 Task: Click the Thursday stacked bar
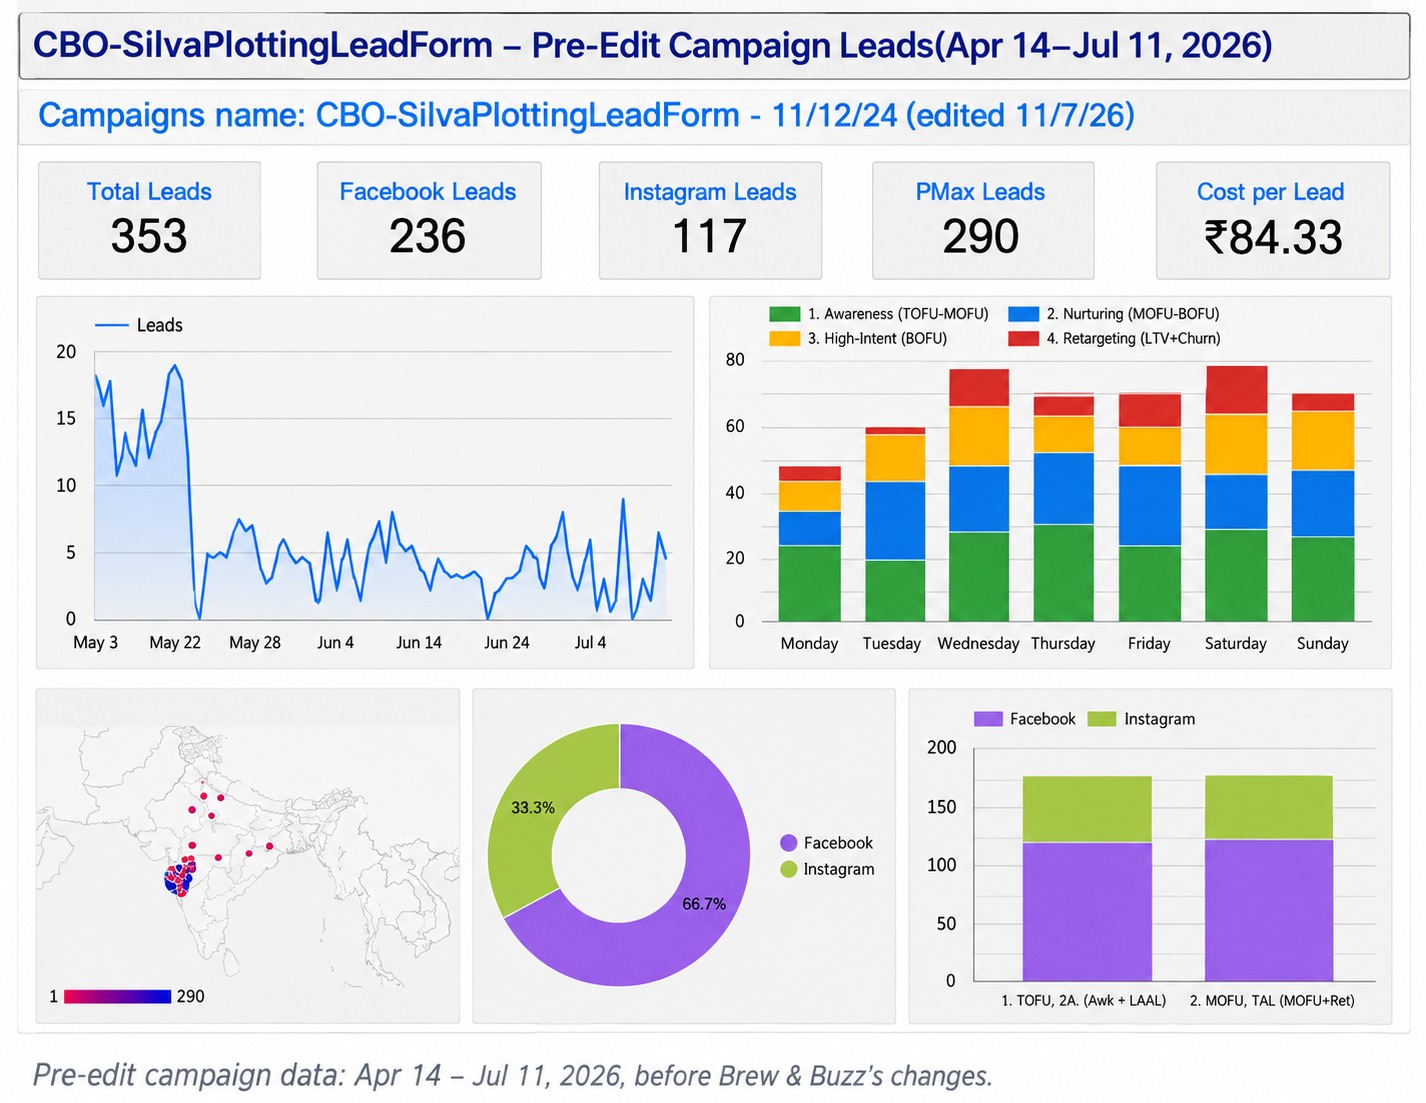pyautogui.click(x=1064, y=508)
